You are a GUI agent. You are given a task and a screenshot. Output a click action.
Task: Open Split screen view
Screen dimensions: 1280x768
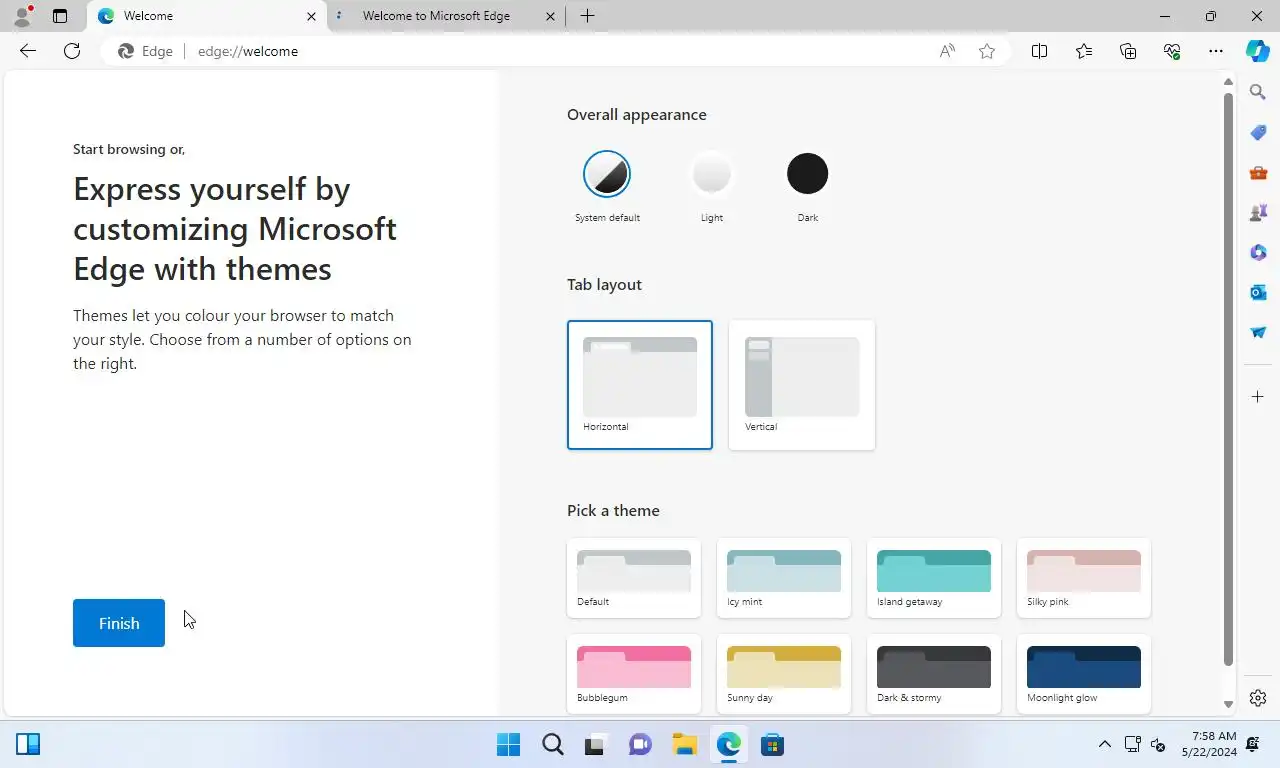coord(1039,51)
